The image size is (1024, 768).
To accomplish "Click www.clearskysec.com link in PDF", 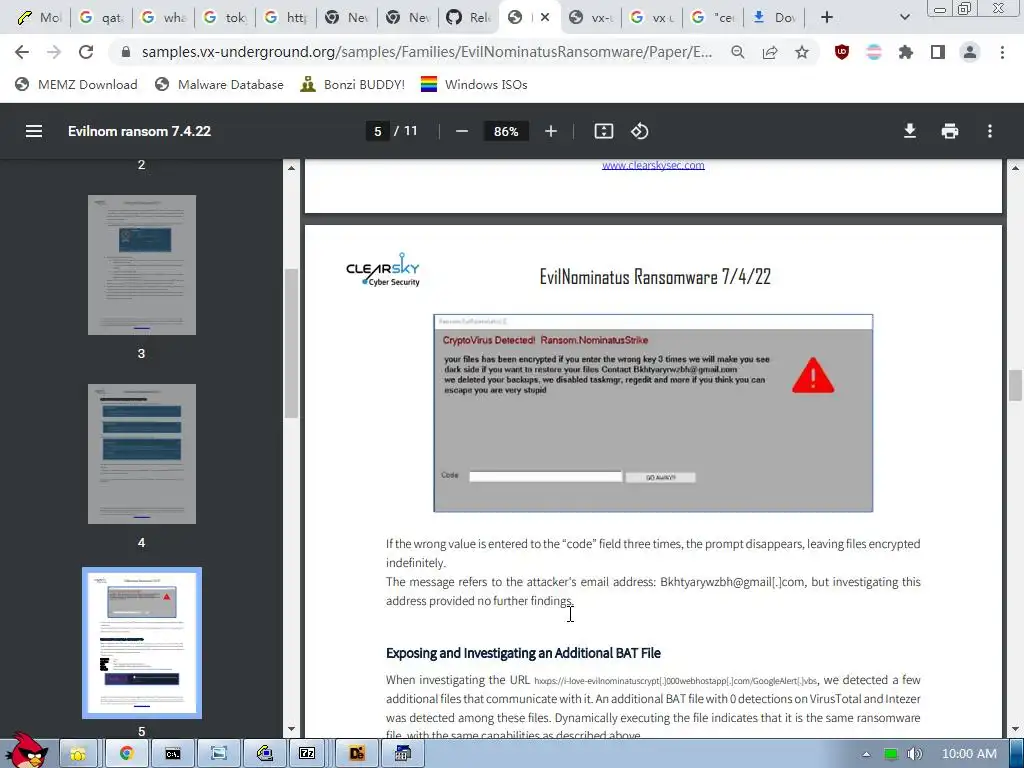I will 653,165.
